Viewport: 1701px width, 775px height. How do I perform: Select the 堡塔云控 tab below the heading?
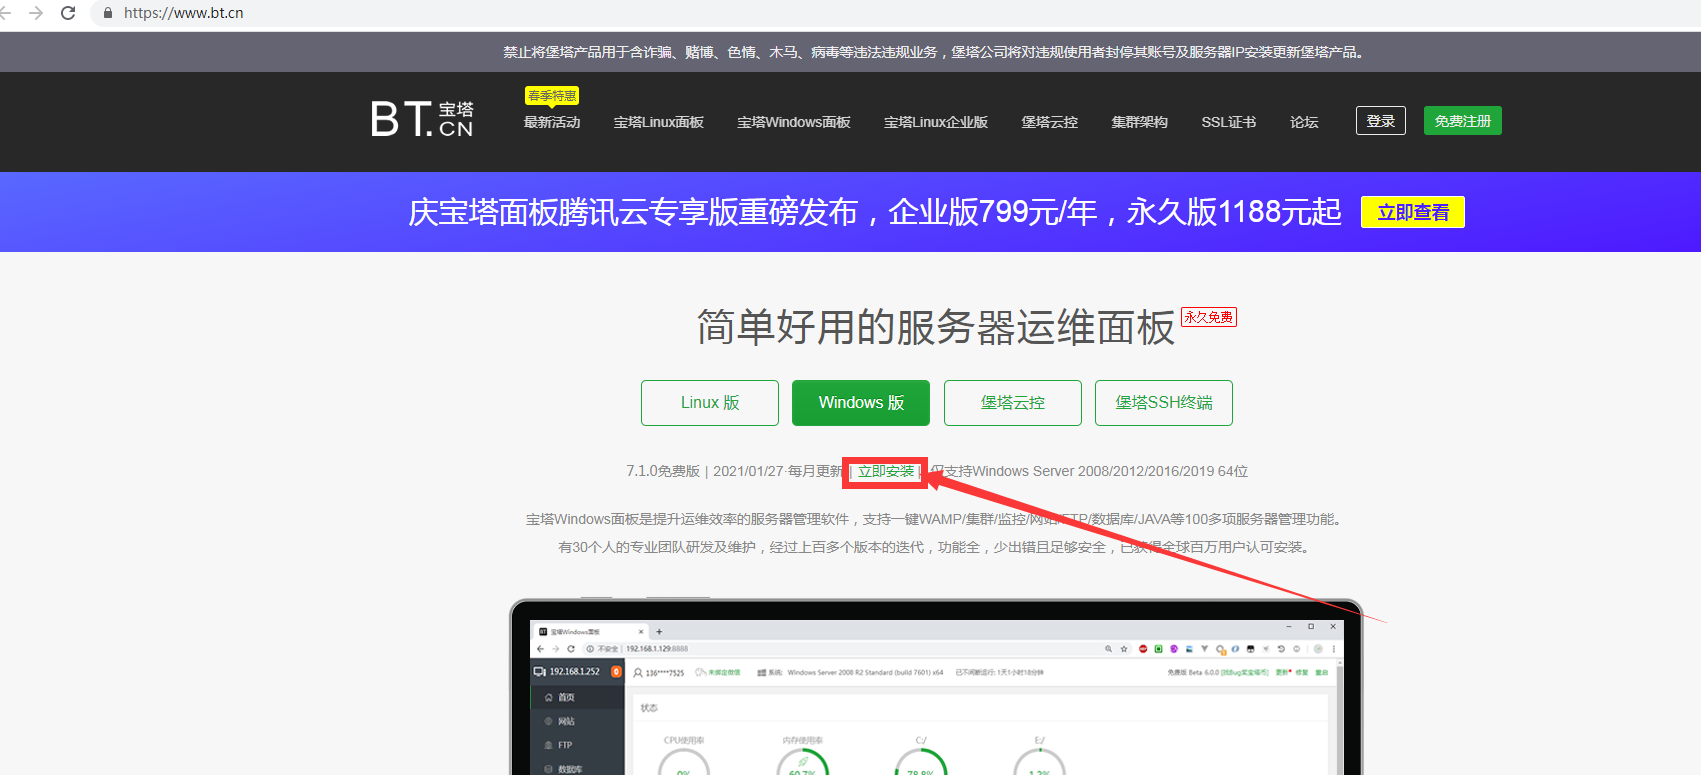pyautogui.click(x=1013, y=403)
